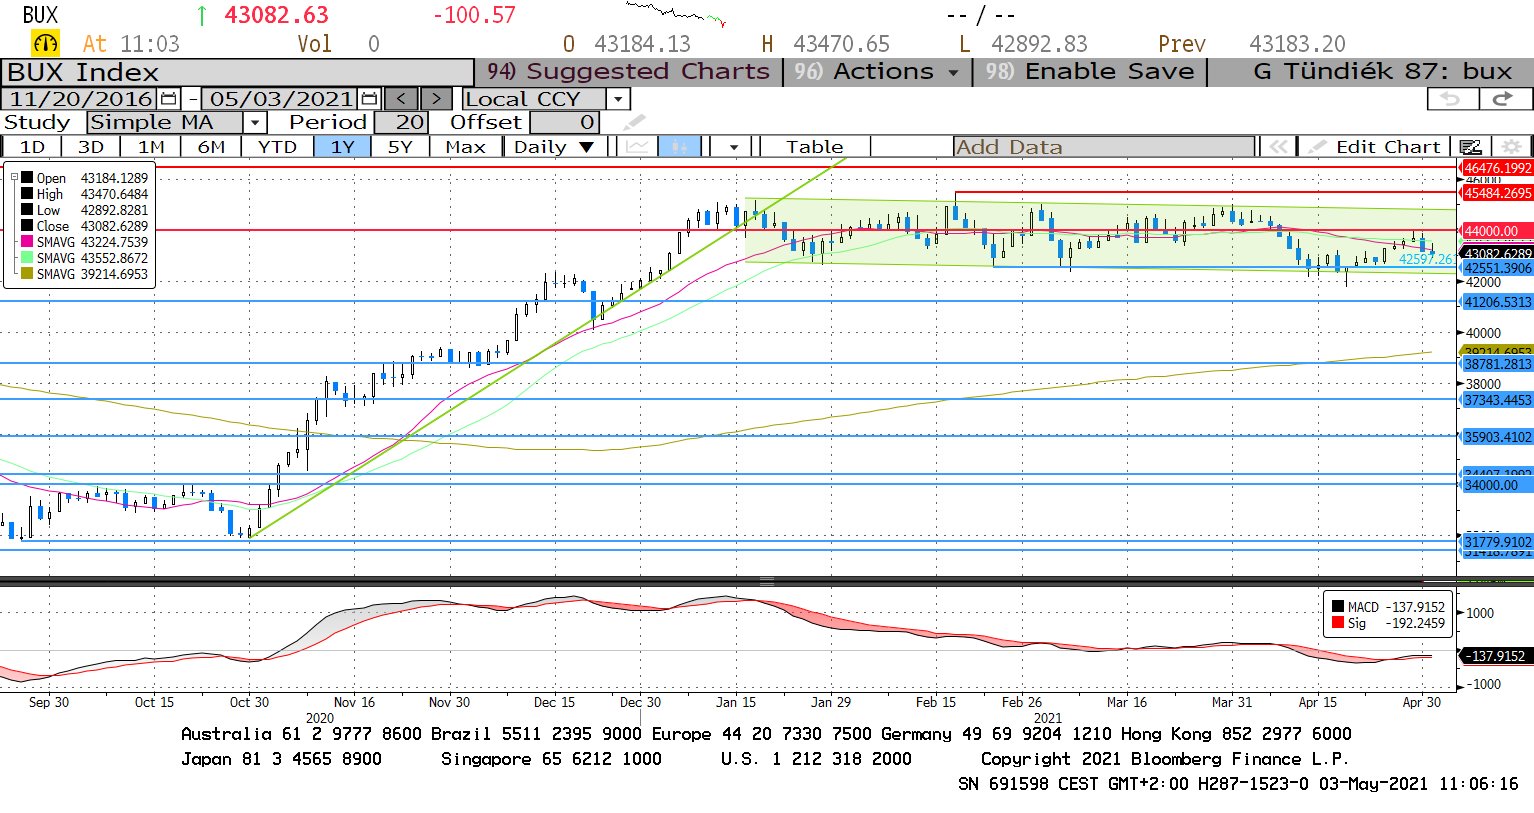Click the black High legend swatch
This screenshot has width=1534, height=813.
[27, 194]
